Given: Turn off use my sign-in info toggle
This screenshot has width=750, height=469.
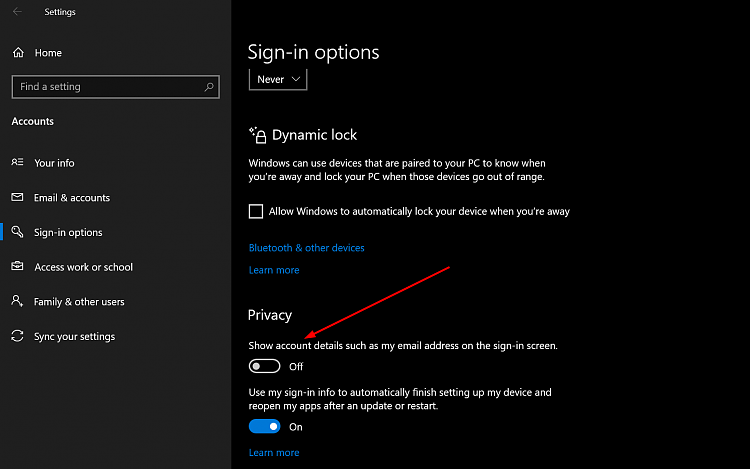Looking at the screenshot, I should coord(265,426).
